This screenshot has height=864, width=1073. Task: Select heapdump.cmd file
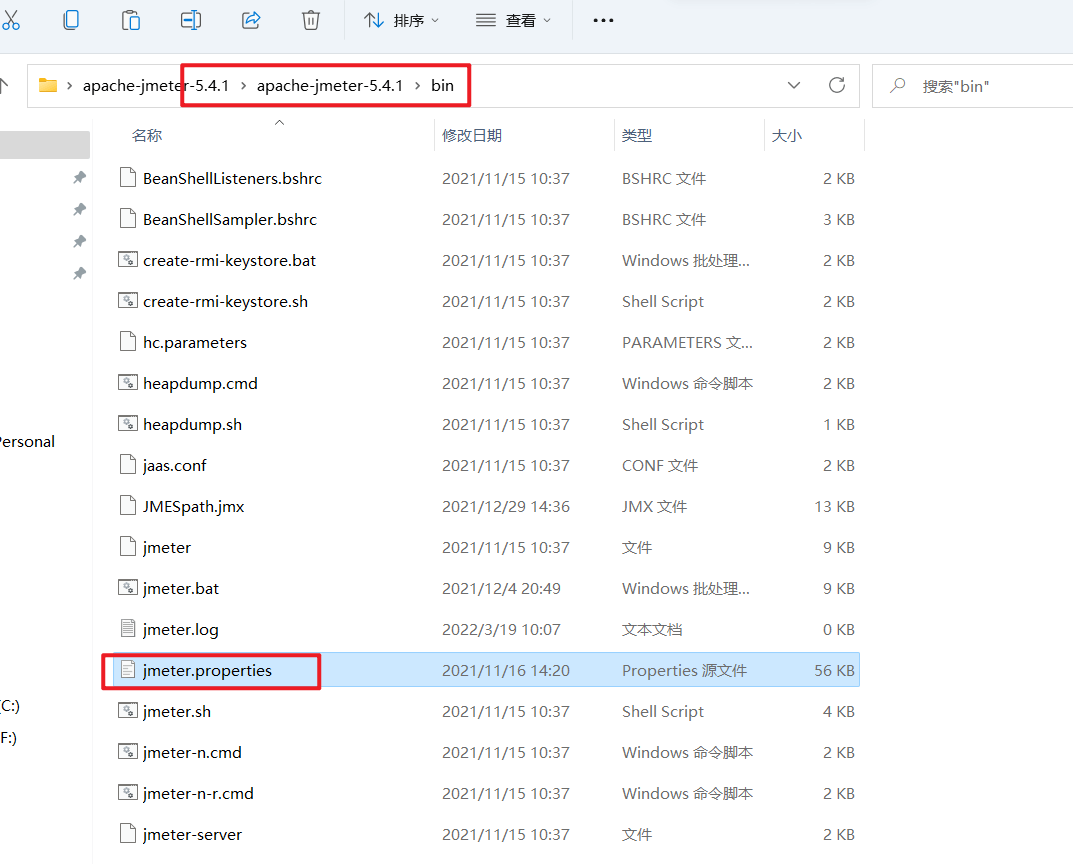[201, 384]
